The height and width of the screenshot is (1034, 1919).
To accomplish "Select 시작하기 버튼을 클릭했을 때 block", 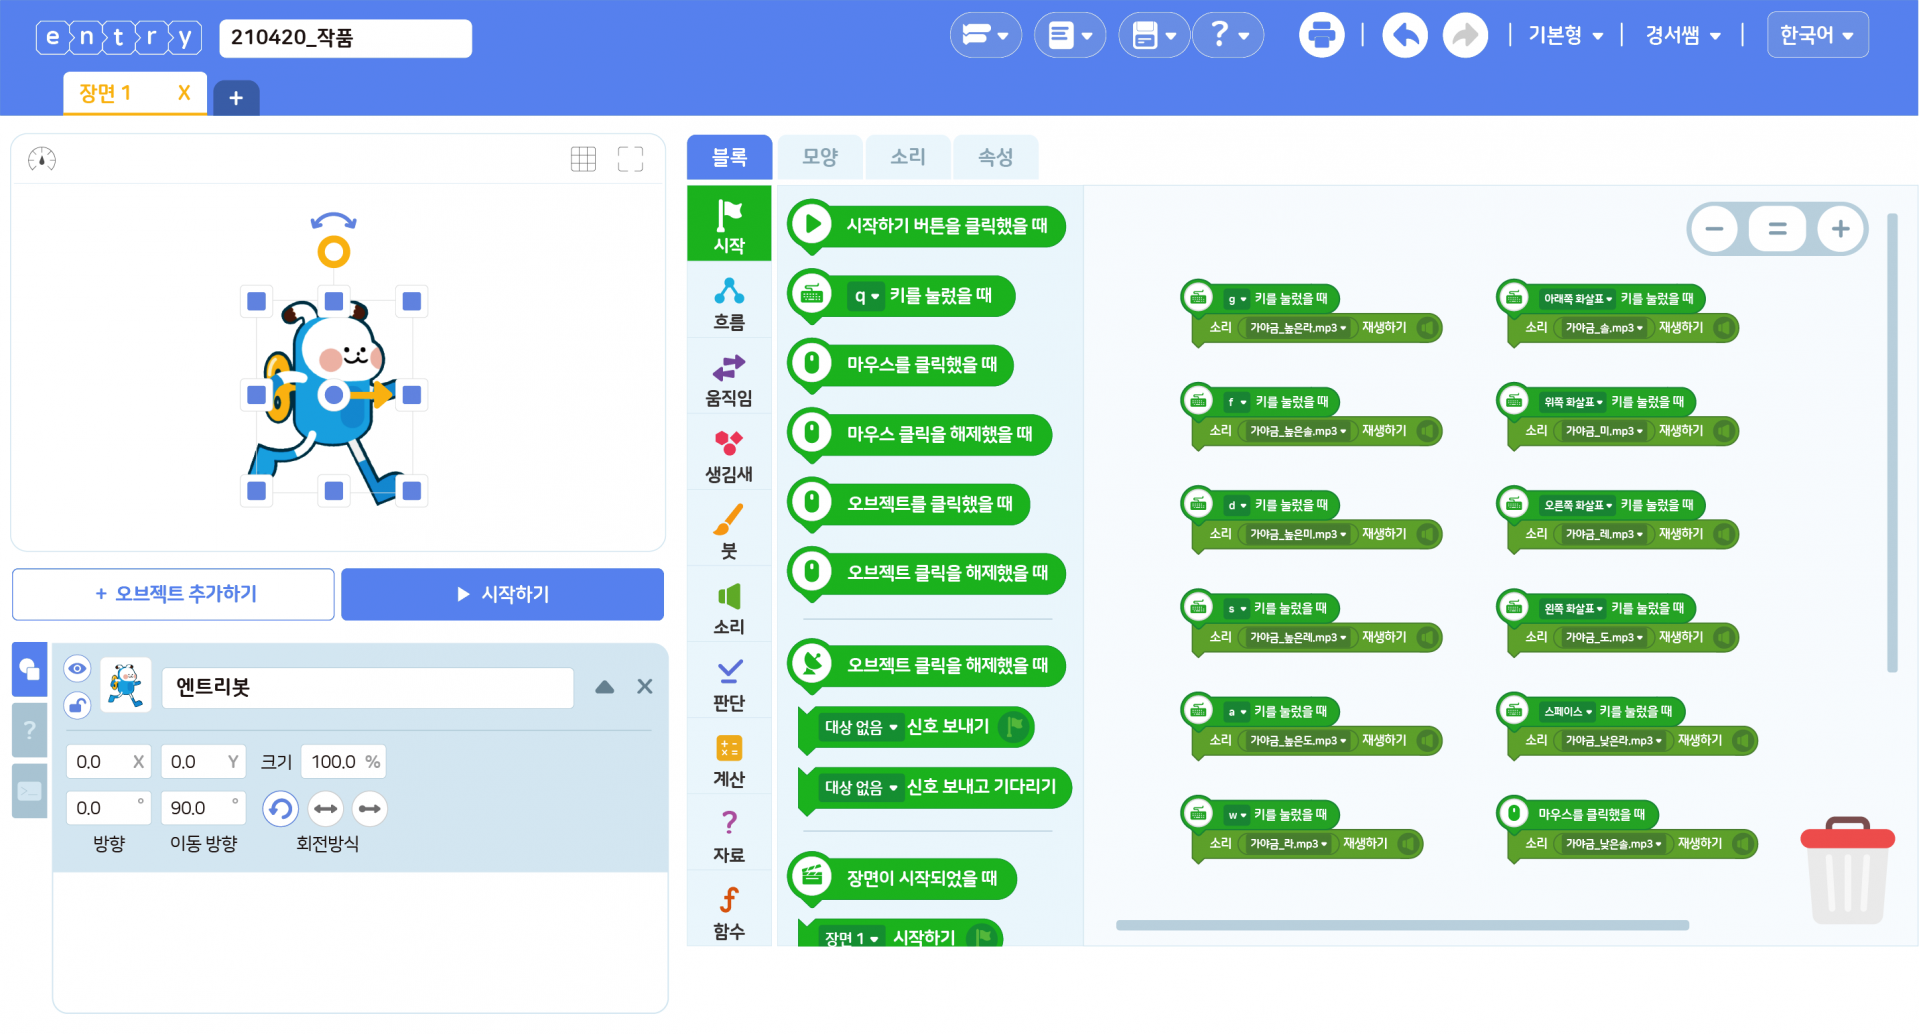I will pyautogui.click(x=926, y=226).
